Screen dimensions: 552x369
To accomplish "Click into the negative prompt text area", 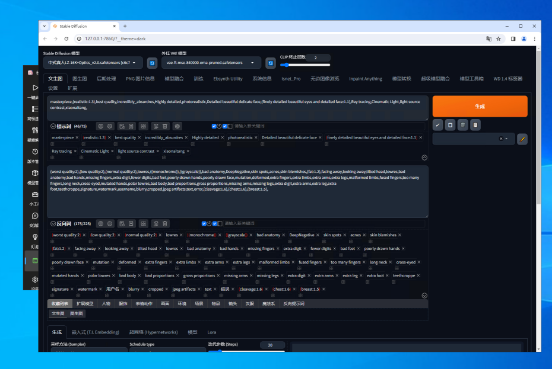I will tap(238, 192).
